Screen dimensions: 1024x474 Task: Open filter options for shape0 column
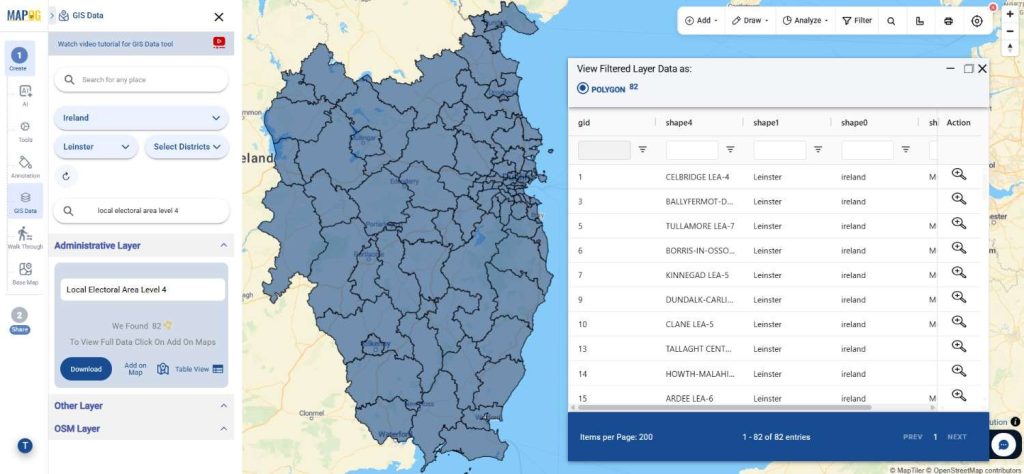[x=906, y=150]
